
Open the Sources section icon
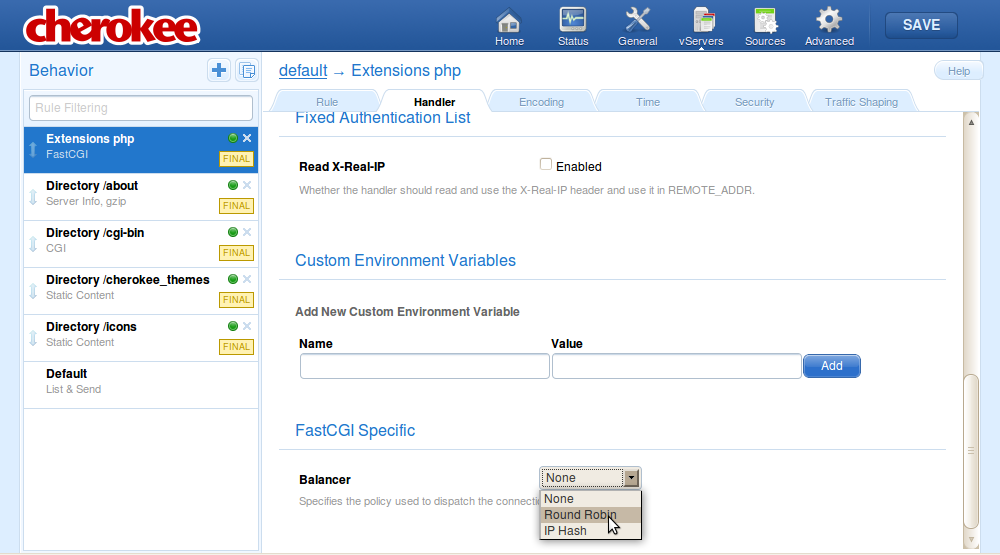(765, 27)
